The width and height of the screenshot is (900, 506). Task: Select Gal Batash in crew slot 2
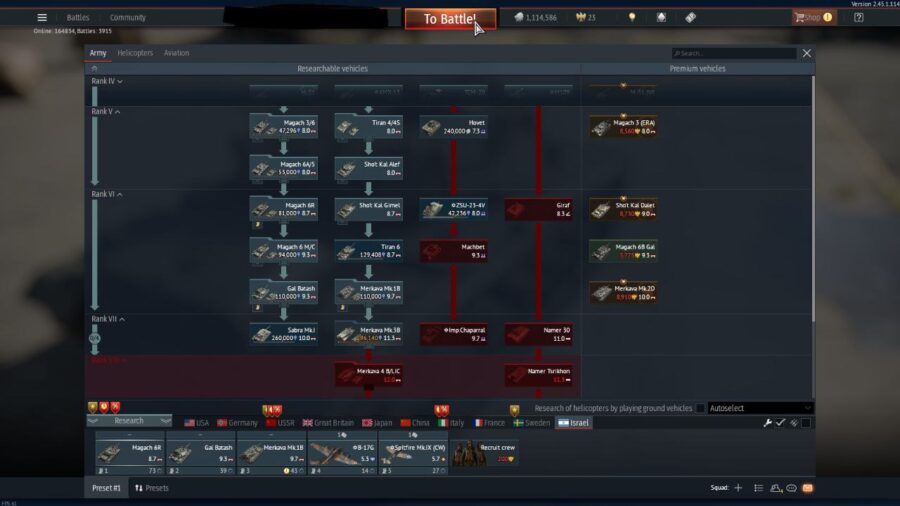pos(200,453)
